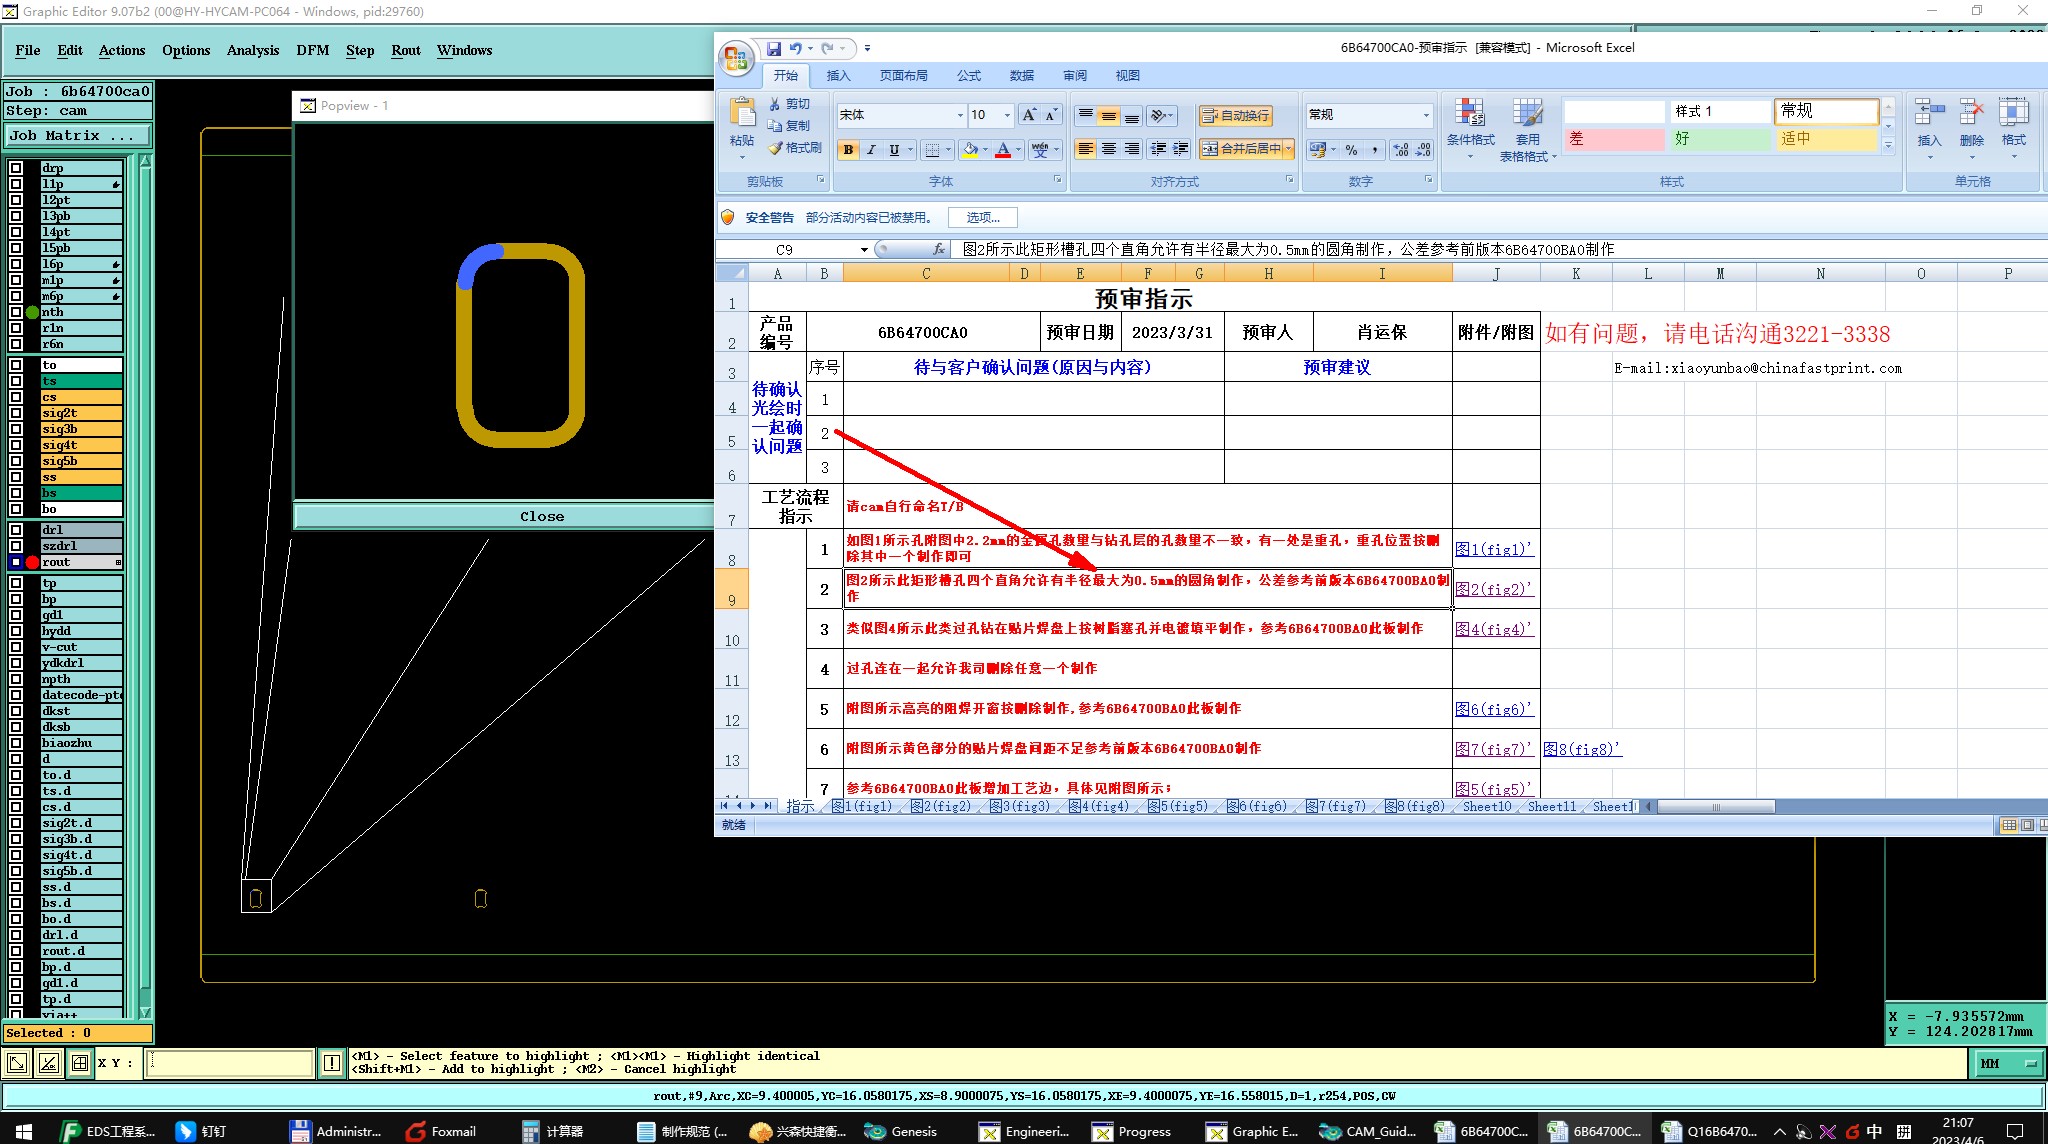The width and height of the screenshot is (2048, 1144).
Task: Close the Popview window with Close button
Action: tap(542, 516)
